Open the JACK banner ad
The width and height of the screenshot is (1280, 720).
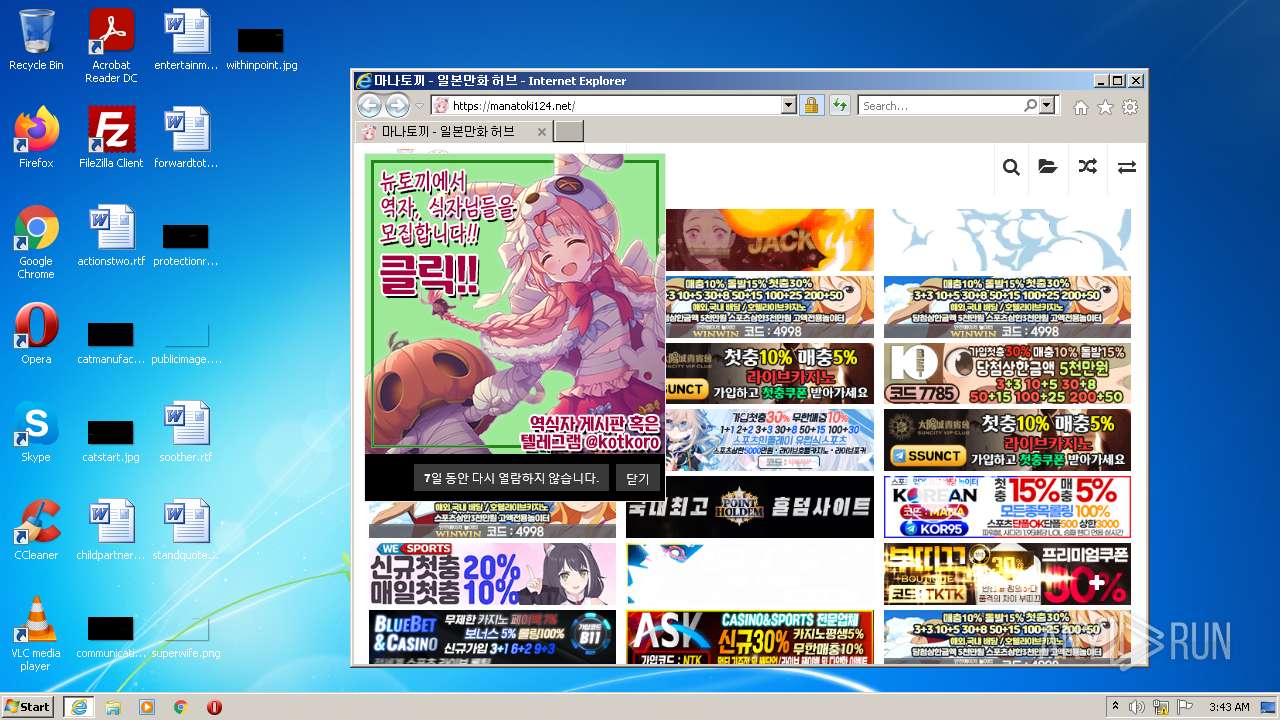pyautogui.click(x=769, y=240)
